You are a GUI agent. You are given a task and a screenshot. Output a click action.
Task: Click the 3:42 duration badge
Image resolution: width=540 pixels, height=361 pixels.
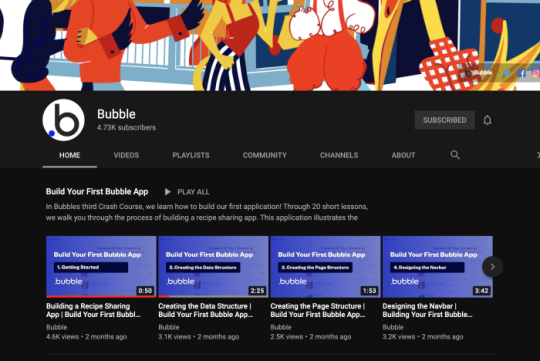(481, 291)
